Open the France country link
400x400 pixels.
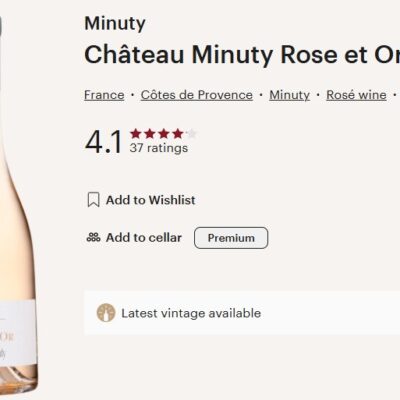coord(104,95)
